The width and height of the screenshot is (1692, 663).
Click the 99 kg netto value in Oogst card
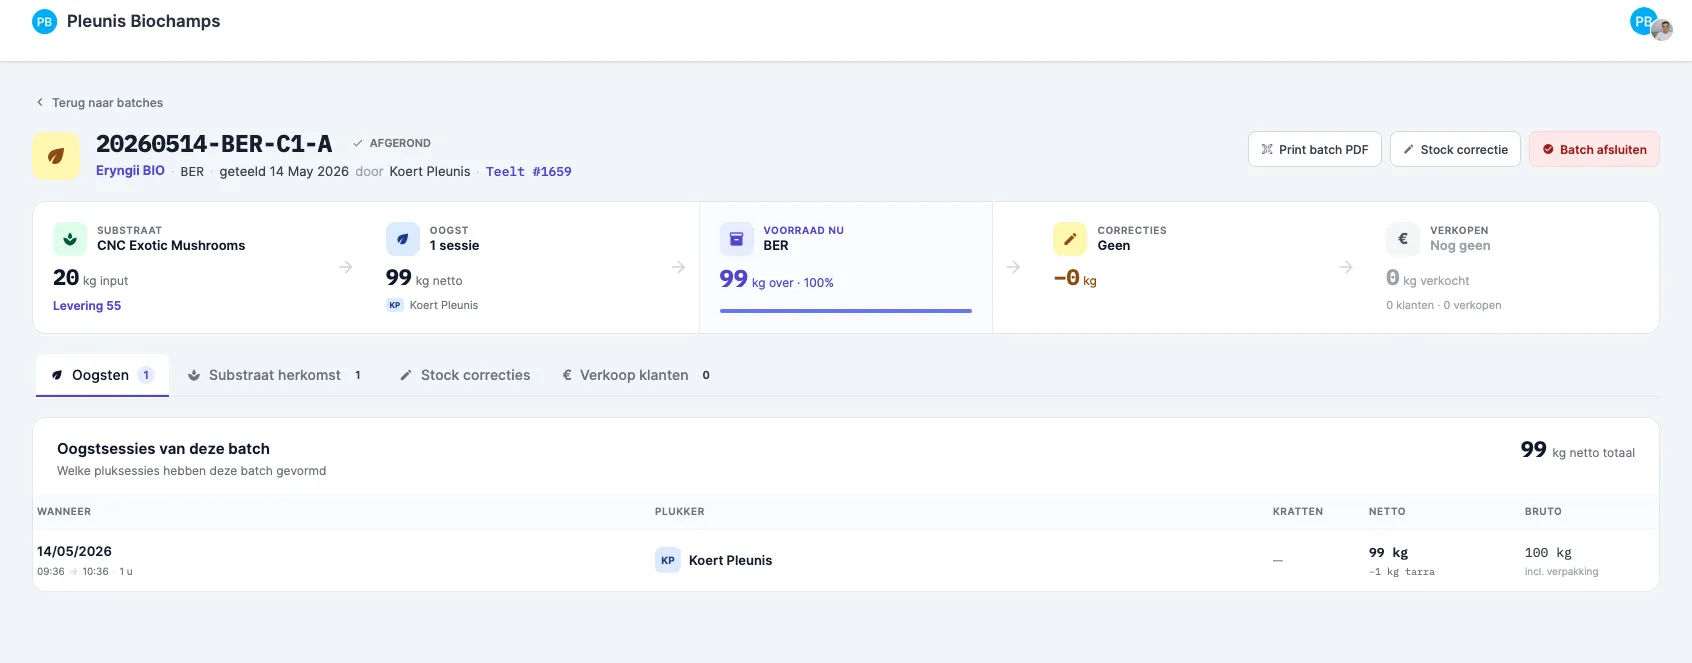[x=424, y=278]
